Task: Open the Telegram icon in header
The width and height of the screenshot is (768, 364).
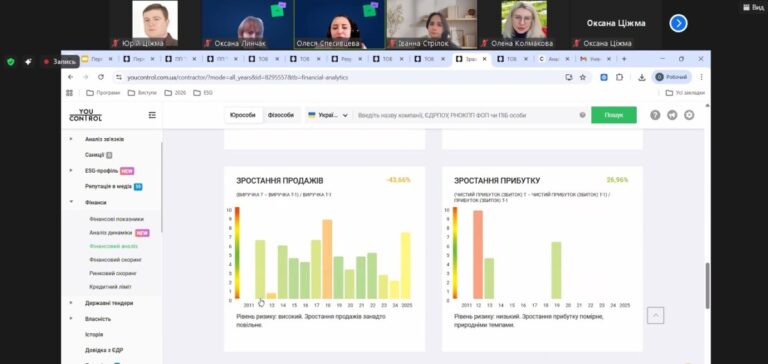Action: pos(672,115)
